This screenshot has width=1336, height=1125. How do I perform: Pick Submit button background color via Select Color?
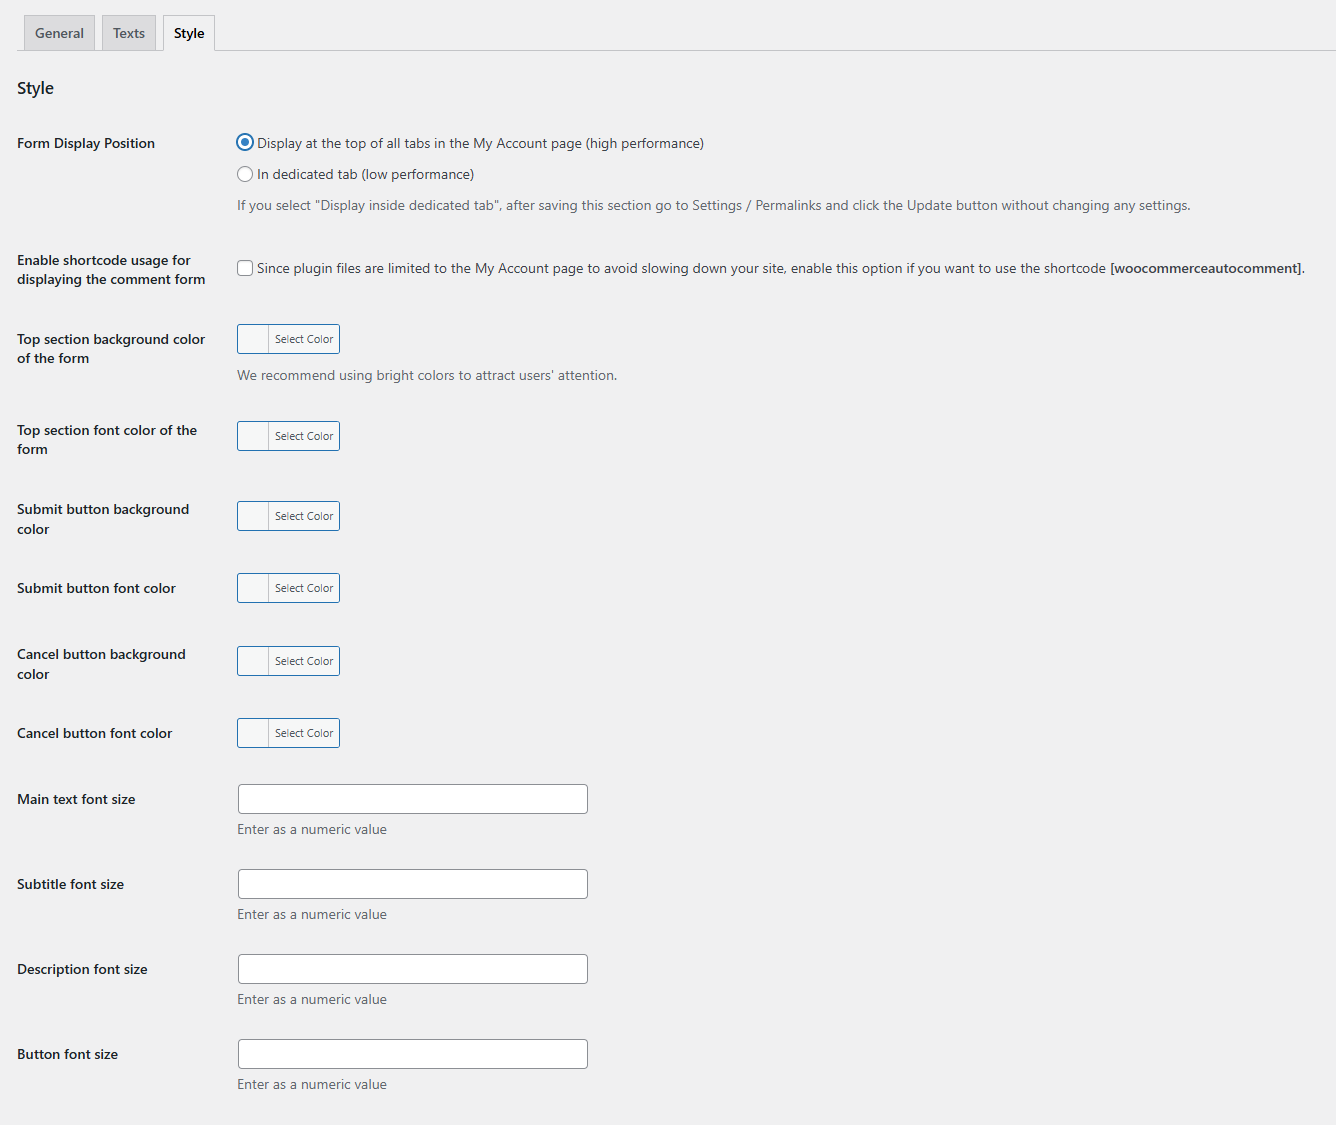tap(304, 516)
